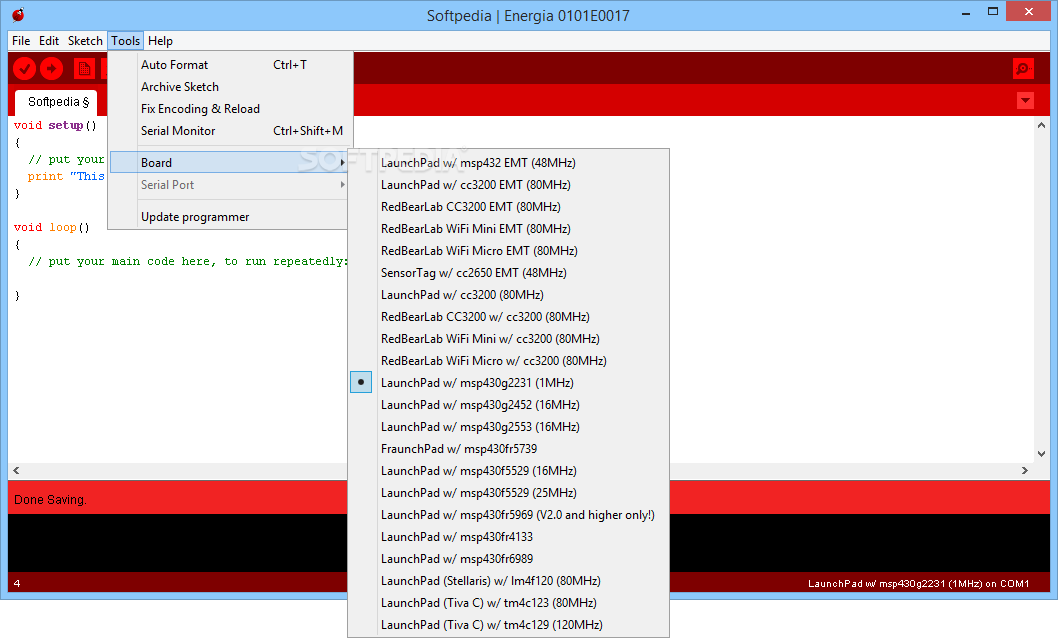1058x638 pixels.
Task: Select LaunchPad w/ msp430g2231 (1MHz) label
Action: tap(477, 382)
